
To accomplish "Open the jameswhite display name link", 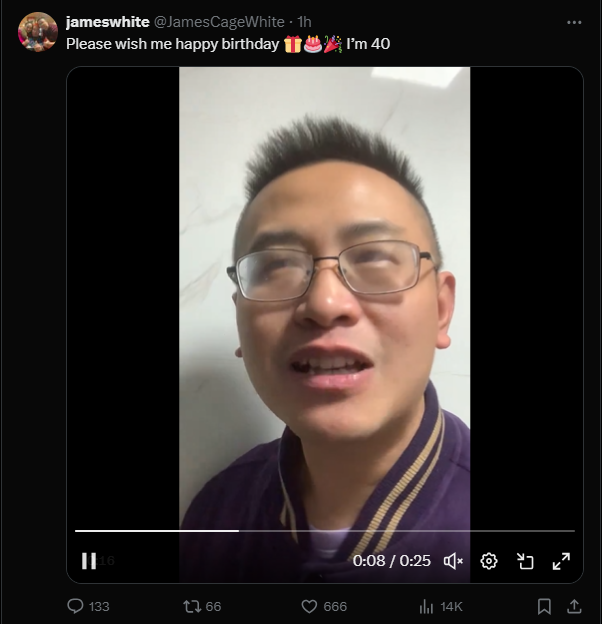I will 107,22.
